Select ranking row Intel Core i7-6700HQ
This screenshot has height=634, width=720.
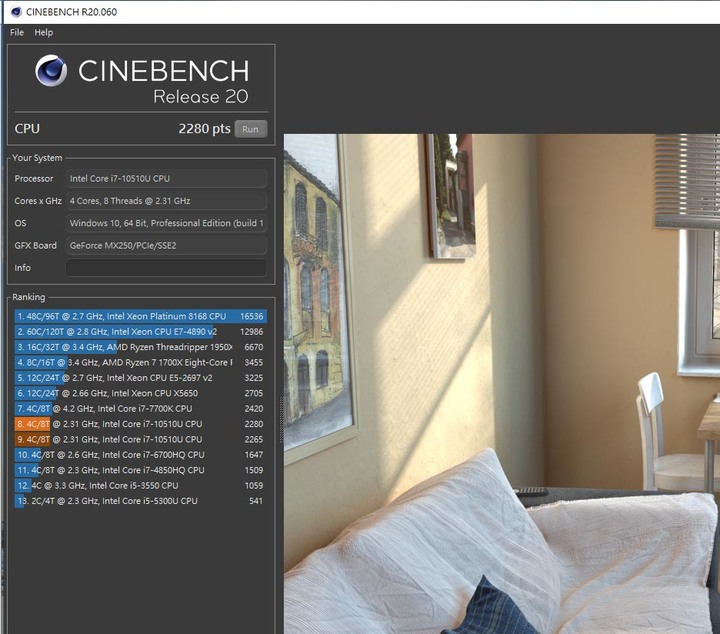141,454
